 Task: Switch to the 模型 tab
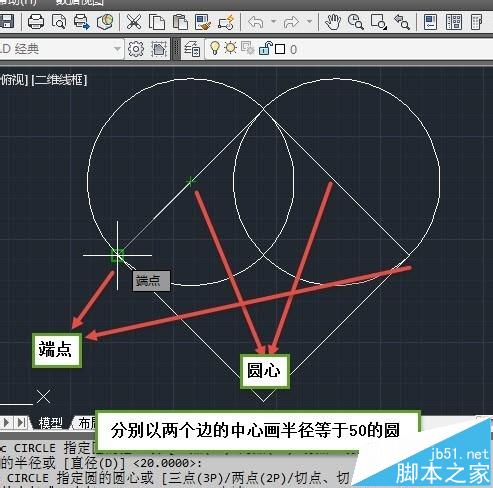point(51,423)
